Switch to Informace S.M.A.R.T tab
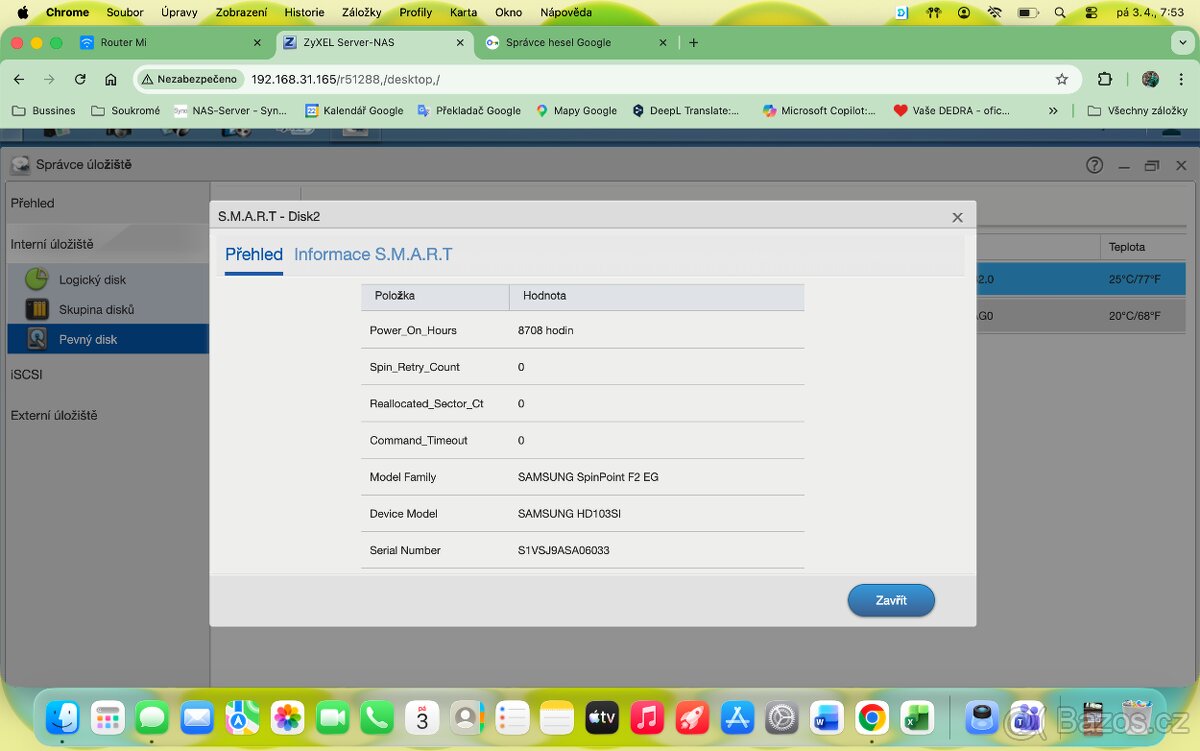 pyautogui.click(x=373, y=254)
